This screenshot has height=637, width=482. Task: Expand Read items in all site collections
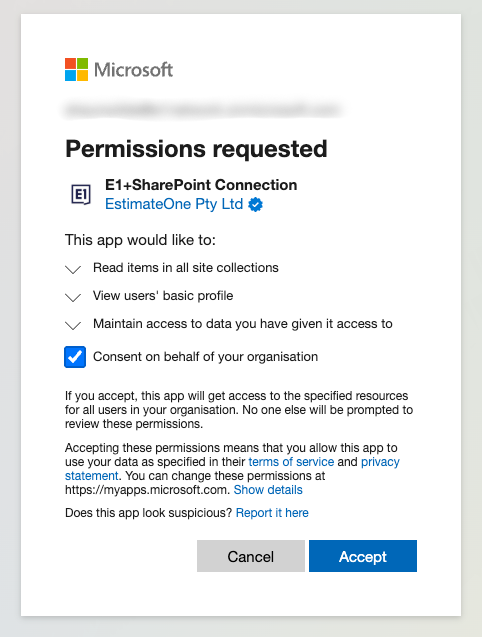point(73,269)
